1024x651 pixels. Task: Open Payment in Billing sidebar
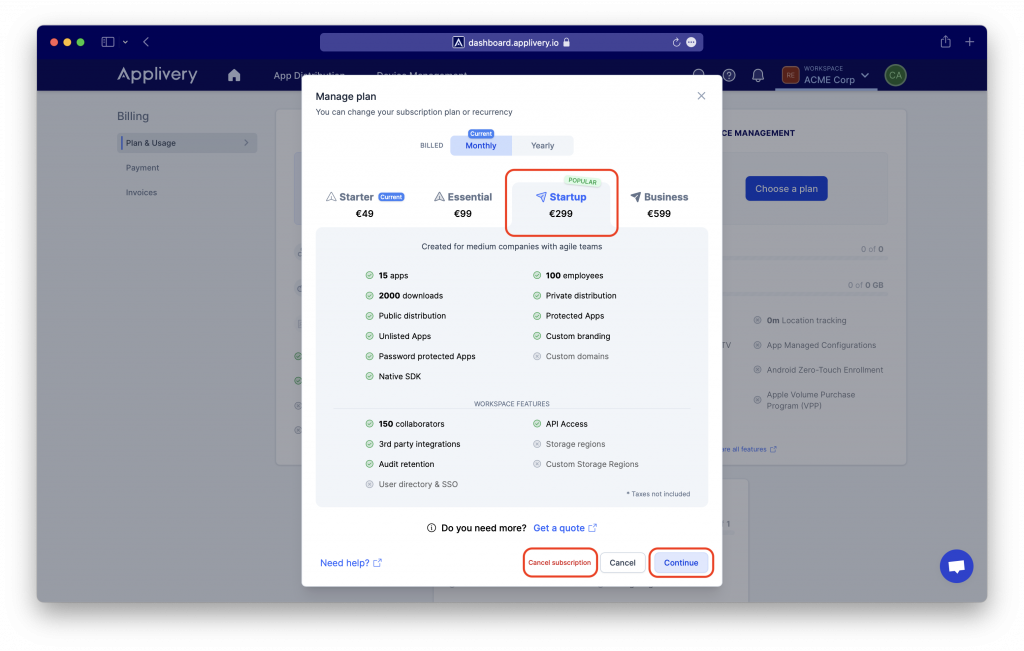point(142,168)
